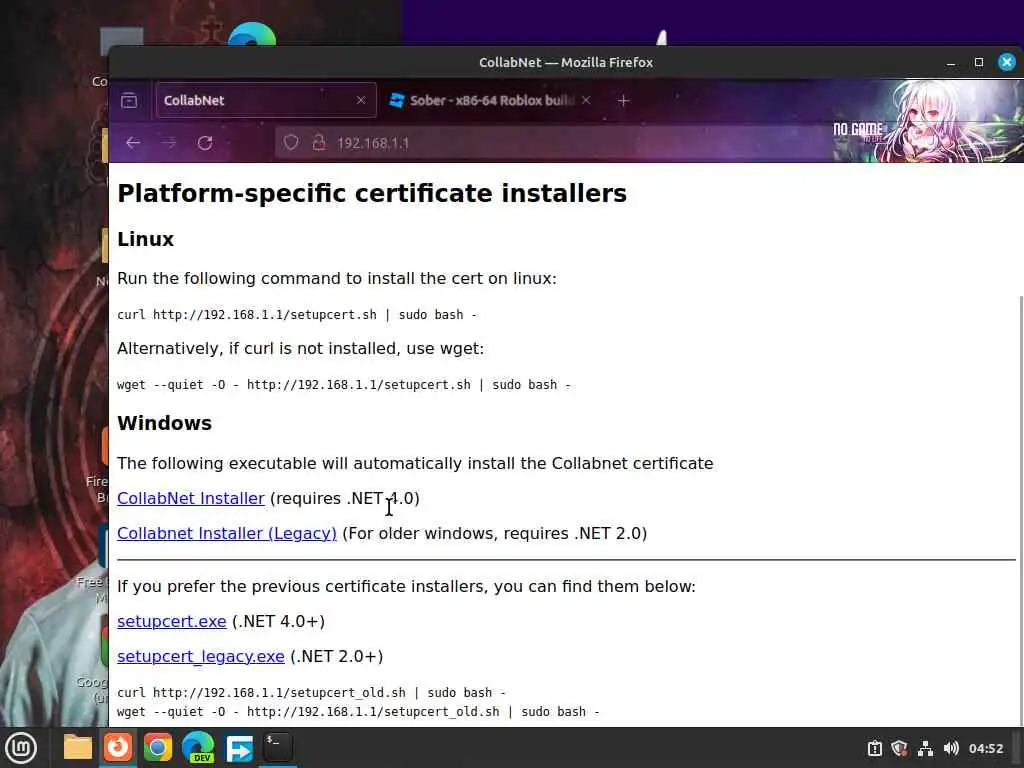Viewport: 1024px width, 768px height.
Task: Click the forward navigation arrow
Action: tap(169, 143)
